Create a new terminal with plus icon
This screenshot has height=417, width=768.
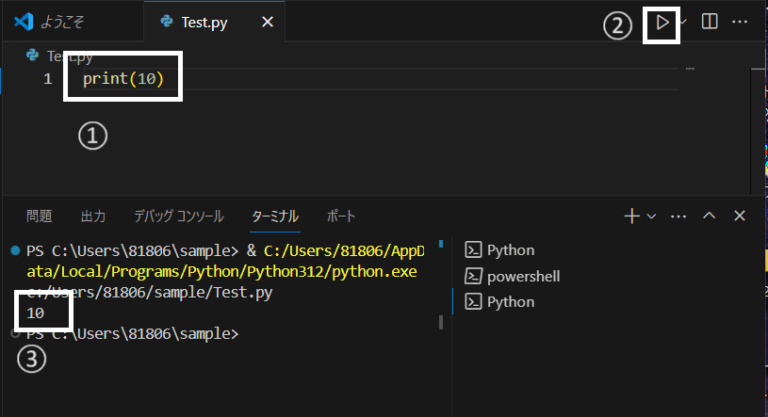(x=631, y=216)
